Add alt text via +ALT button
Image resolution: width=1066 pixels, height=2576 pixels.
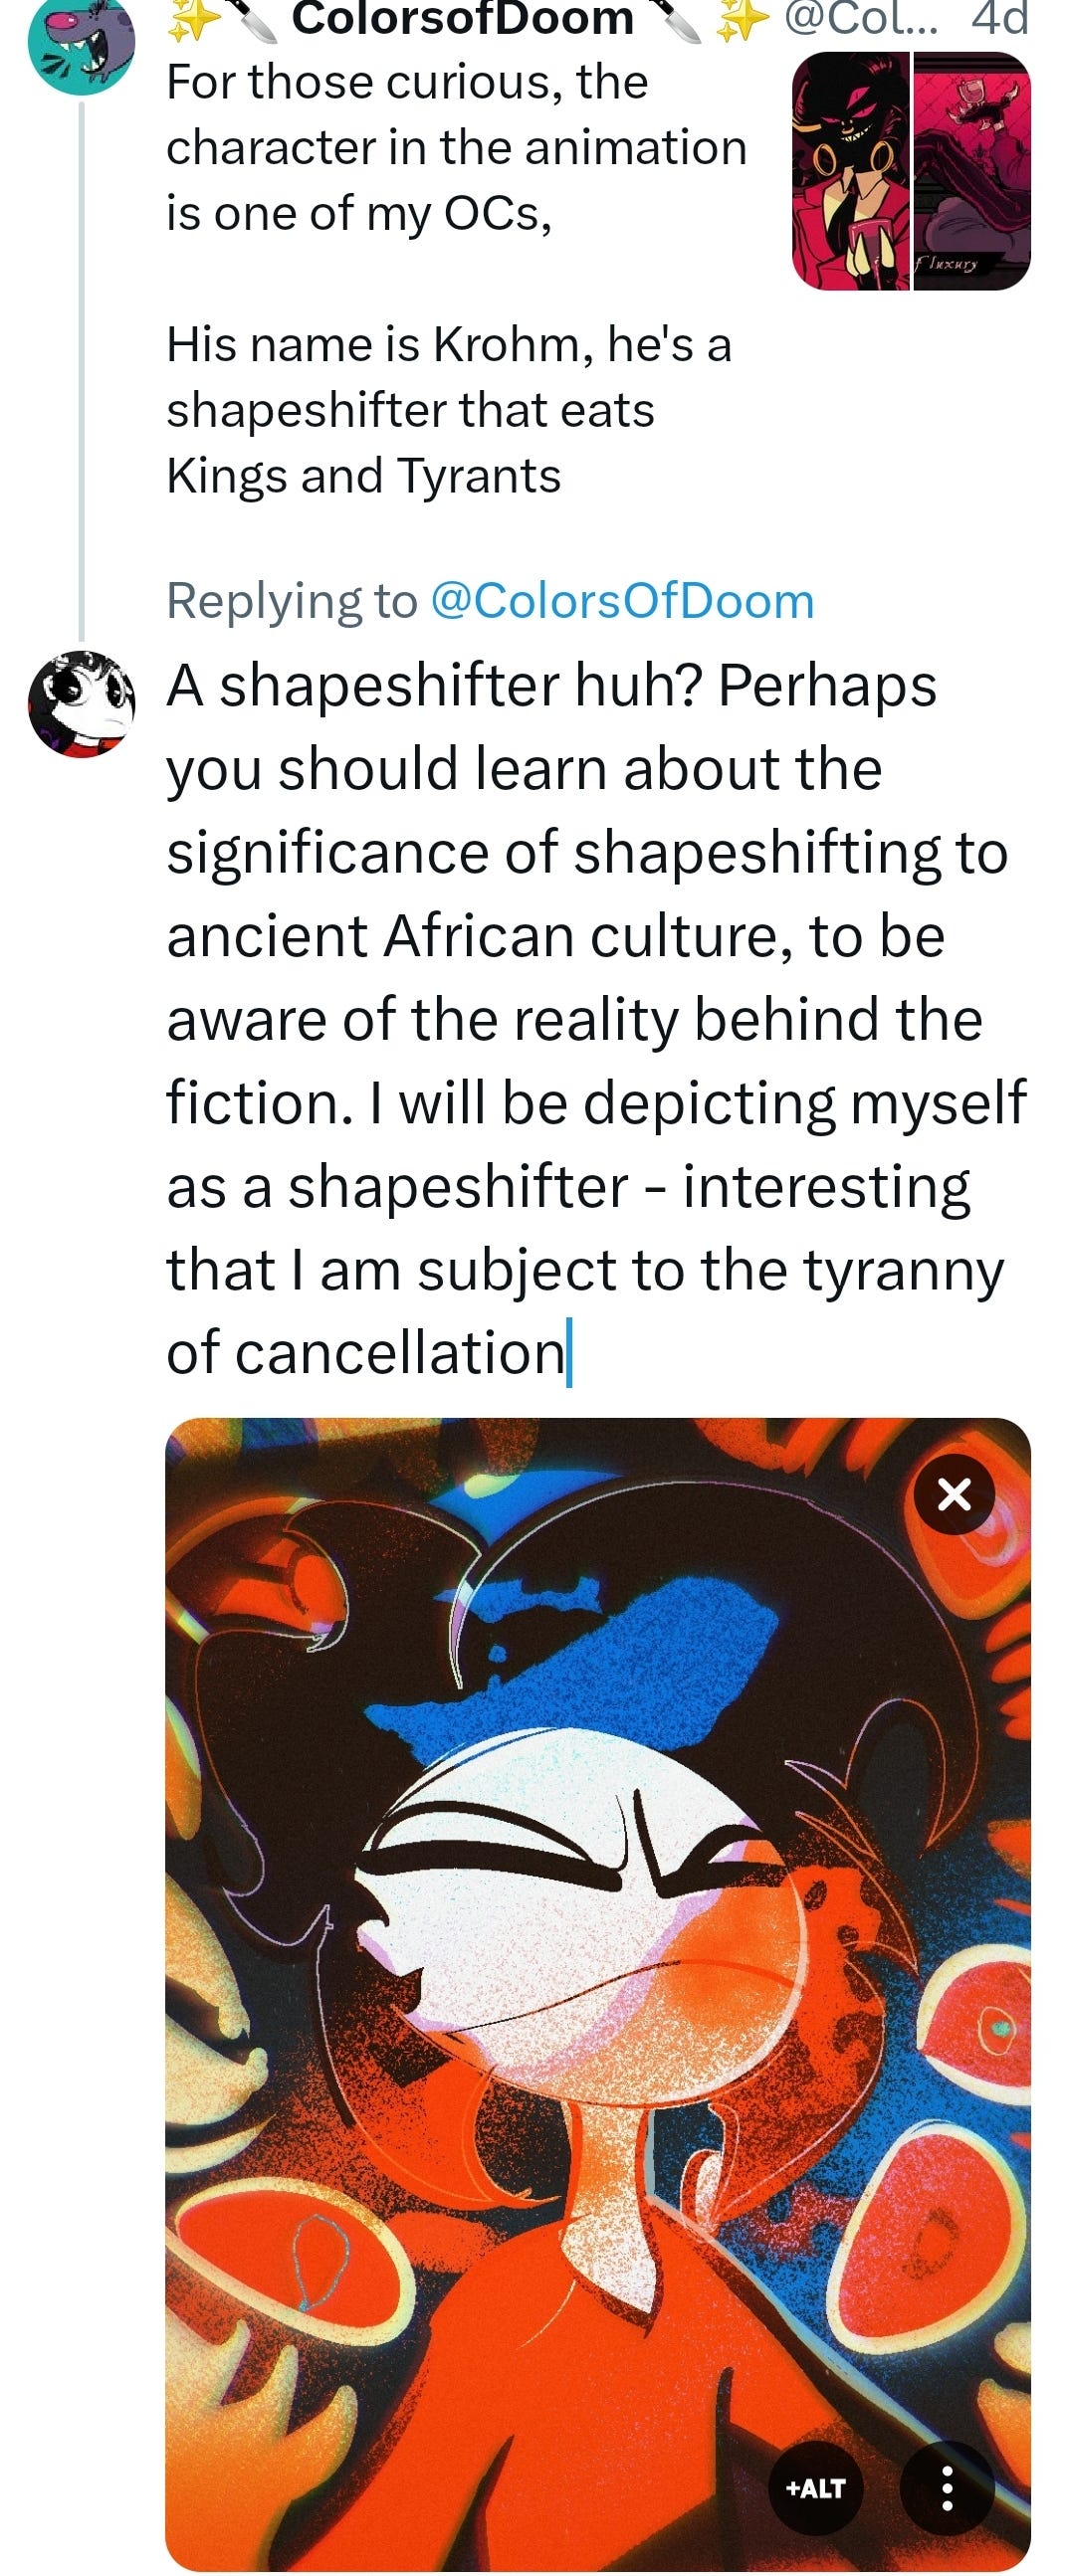[816, 2487]
